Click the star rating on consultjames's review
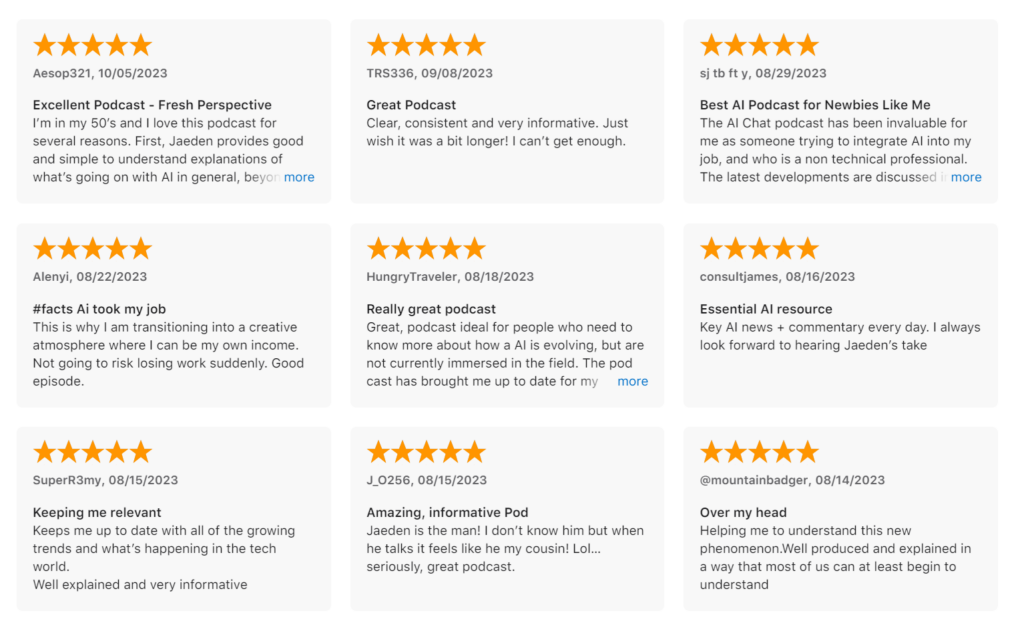The height and width of the screenshot is (623, 1024). (759, 249)
